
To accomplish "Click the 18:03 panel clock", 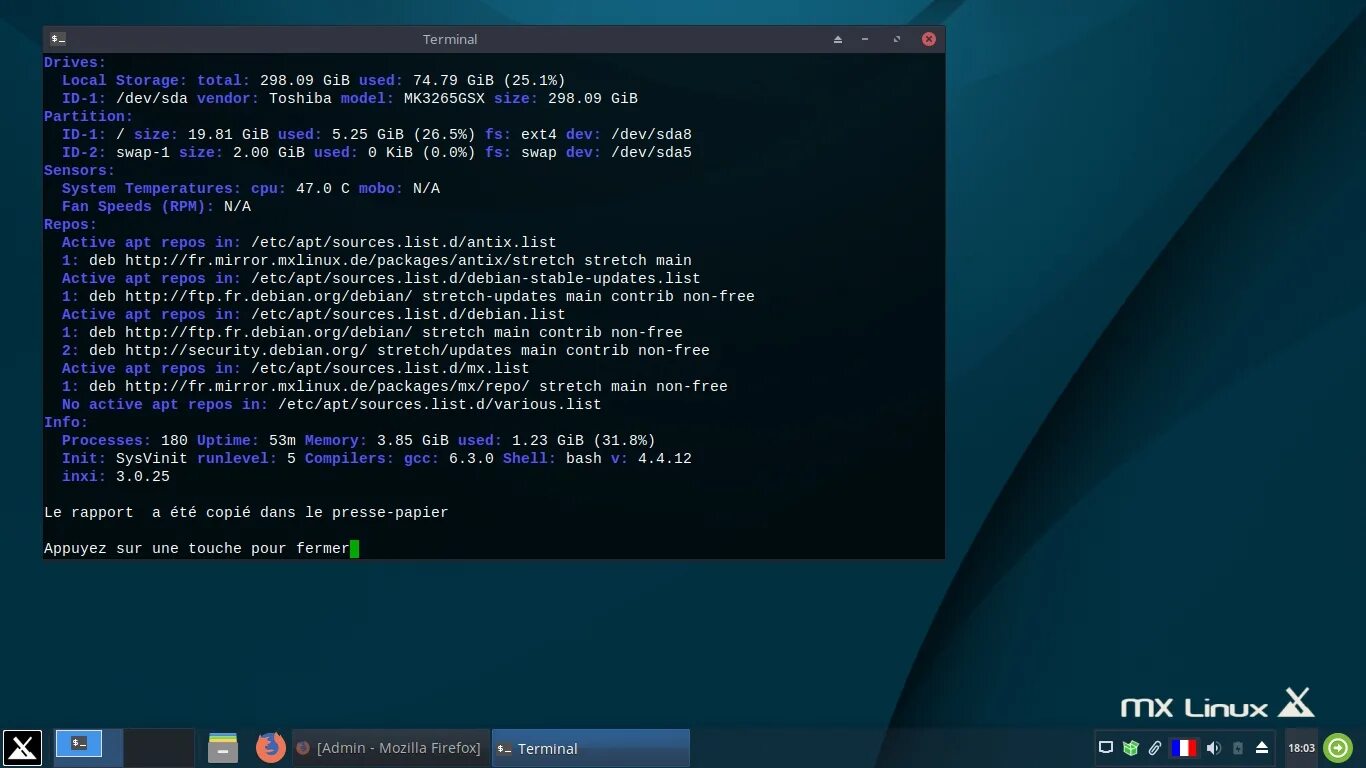I will (1301, 748).
